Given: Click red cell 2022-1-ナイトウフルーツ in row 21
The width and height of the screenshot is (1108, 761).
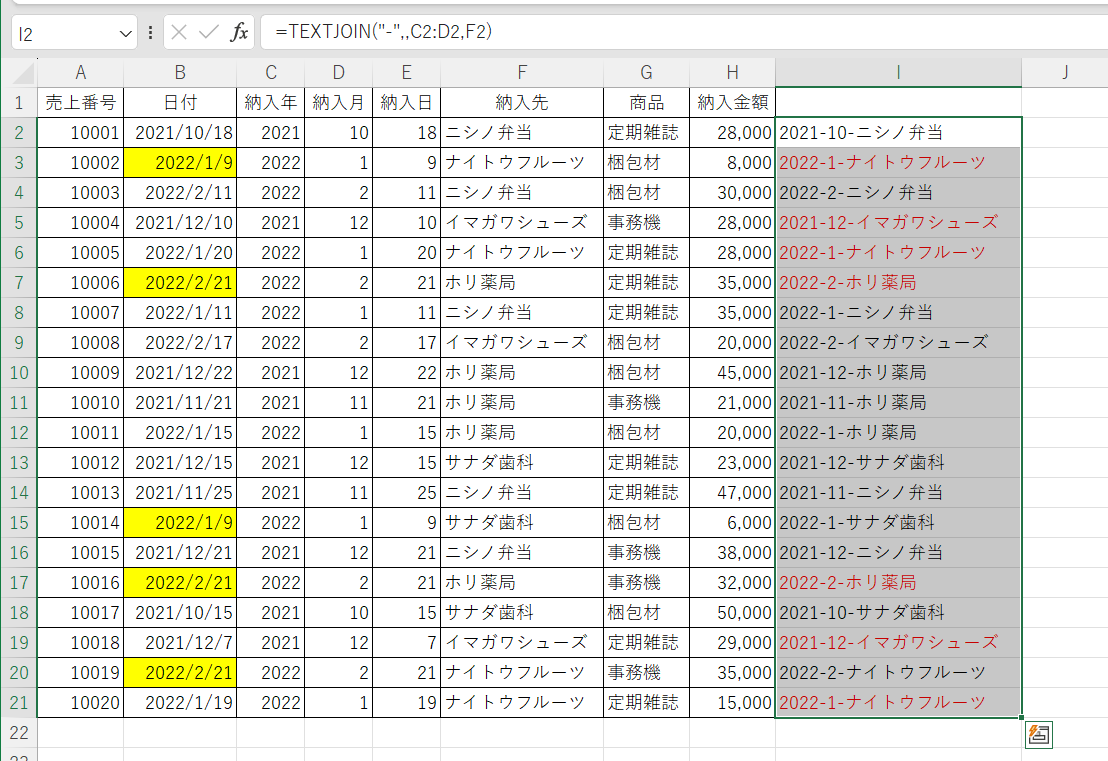Looking at the screenshot, I should [898, 702].
